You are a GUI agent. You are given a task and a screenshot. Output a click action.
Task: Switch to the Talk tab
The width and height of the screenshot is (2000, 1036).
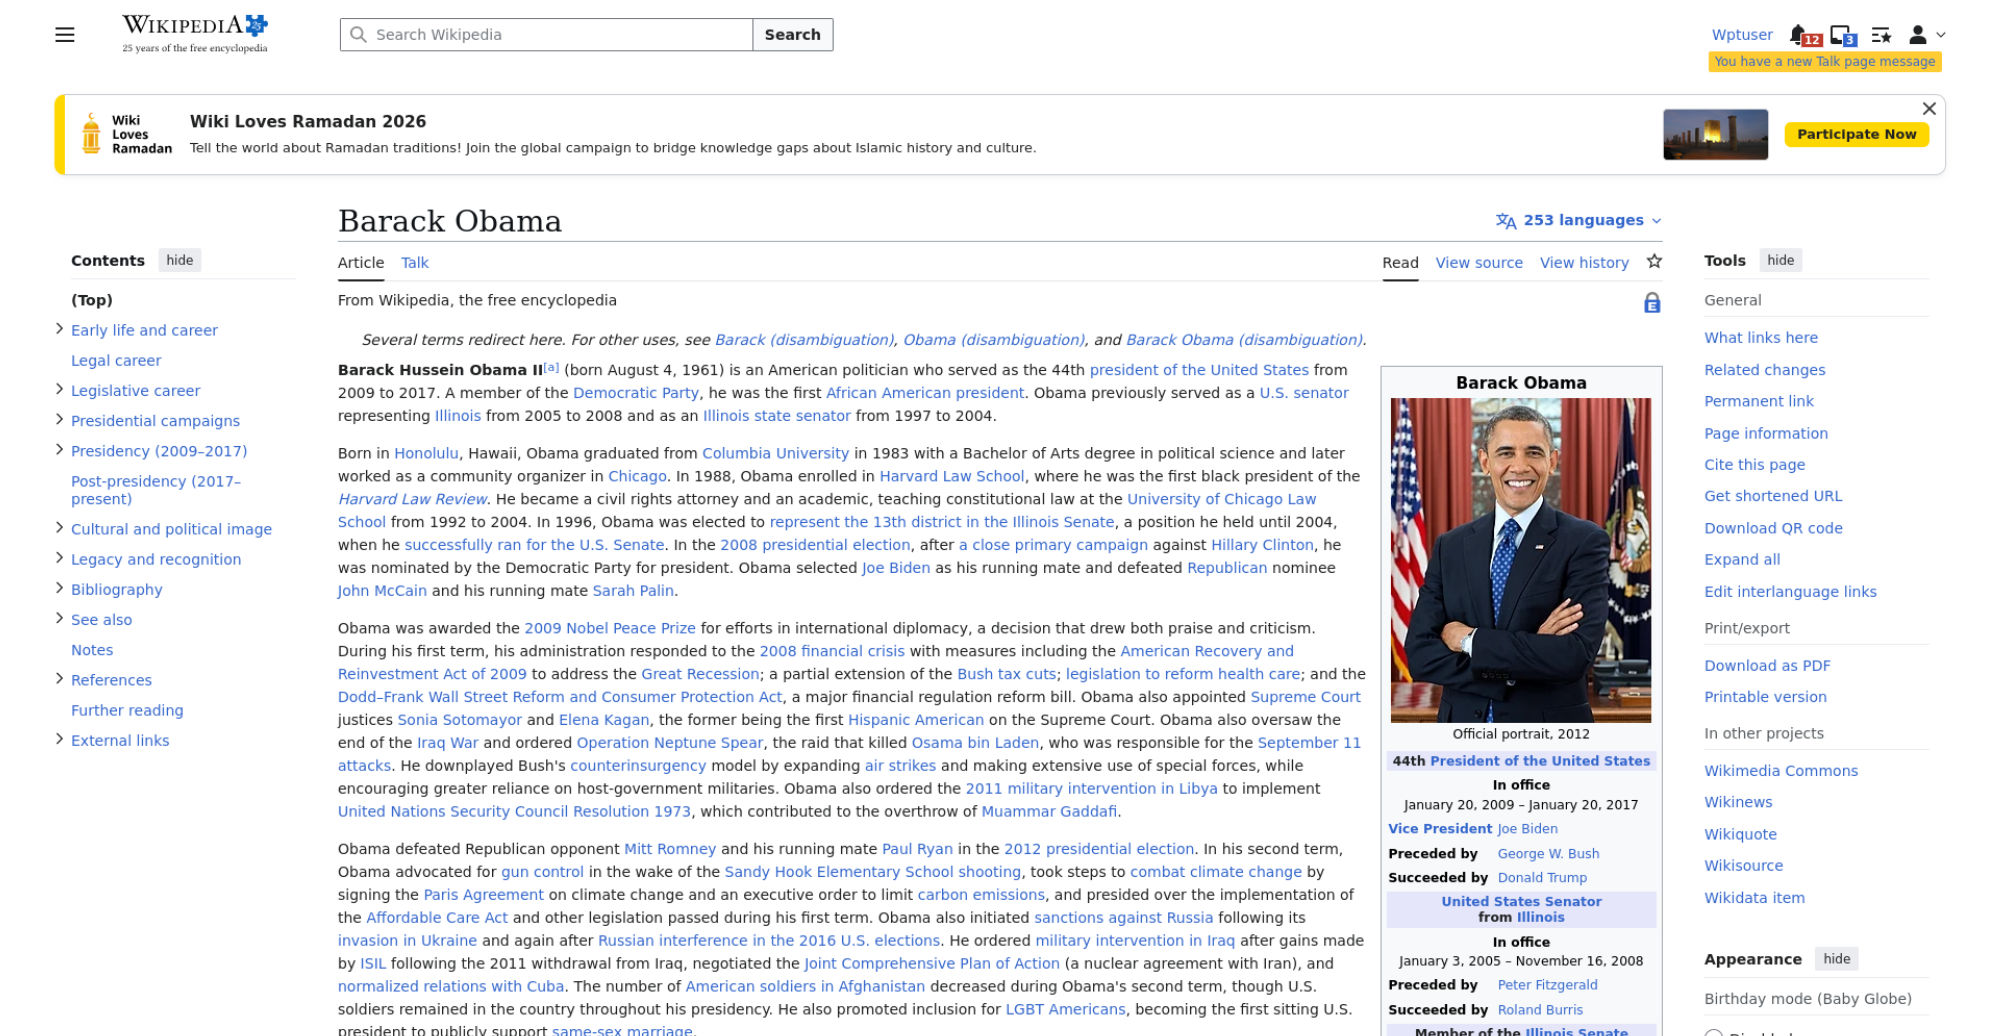(x=414, y=263)
